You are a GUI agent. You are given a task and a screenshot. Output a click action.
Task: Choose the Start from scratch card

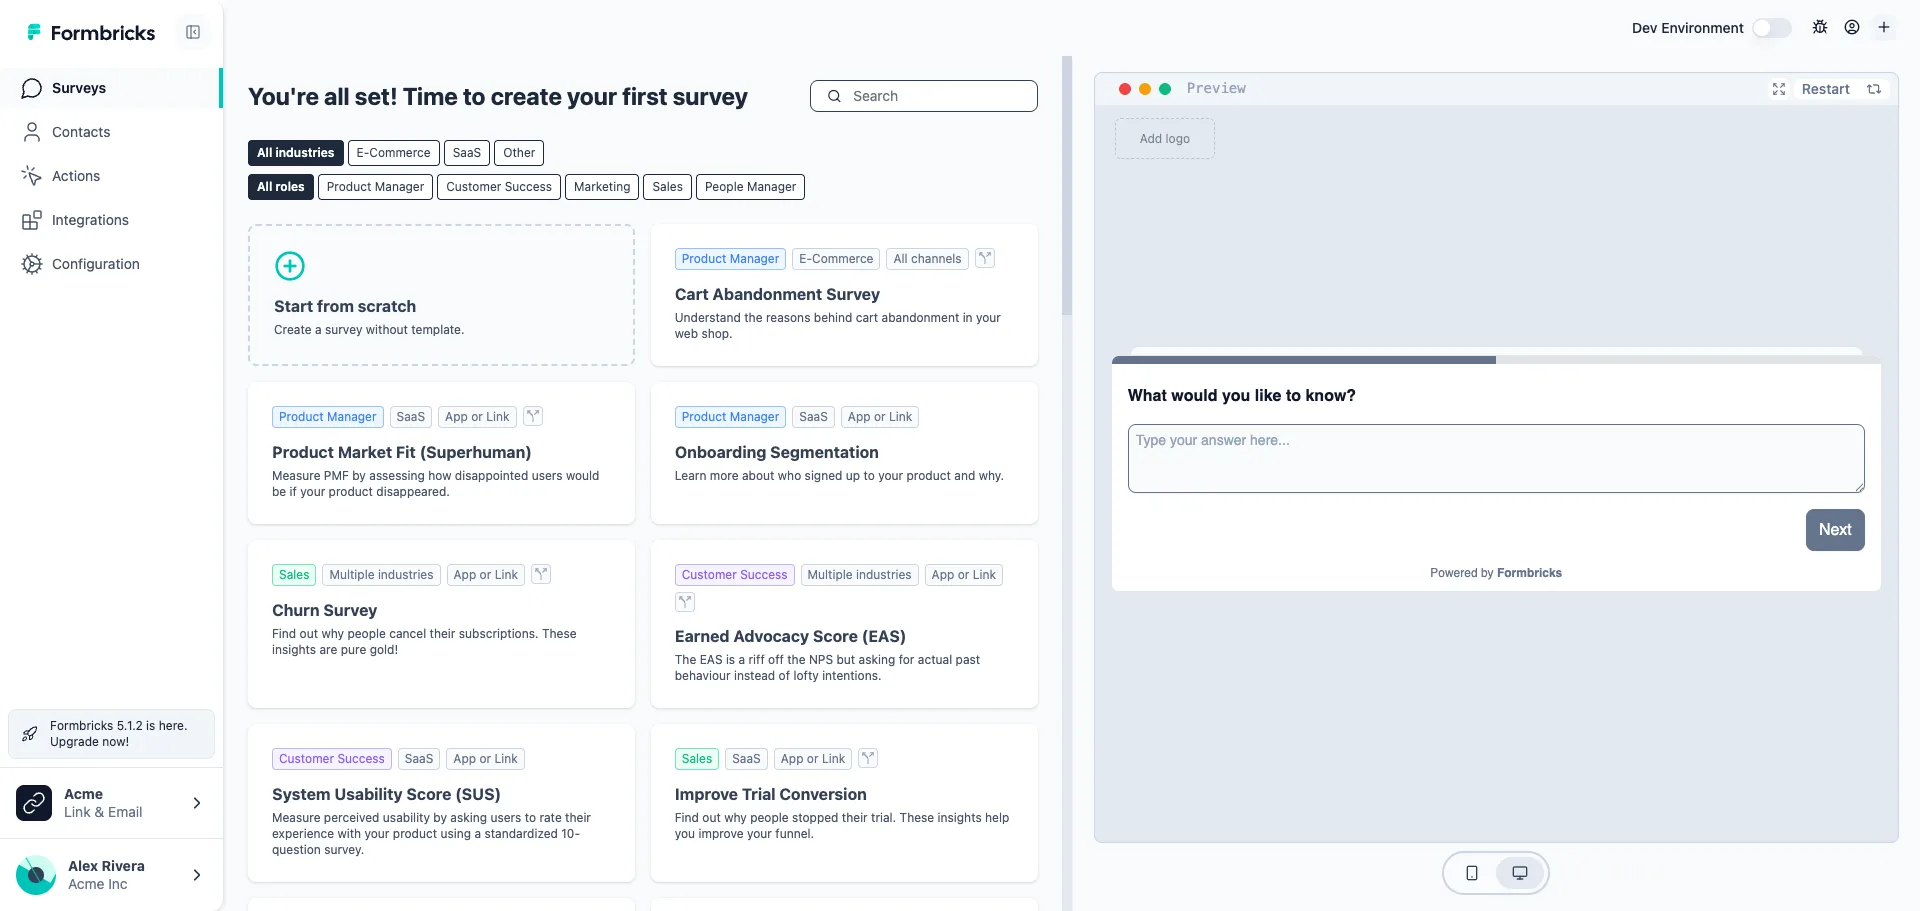point(441,295)
